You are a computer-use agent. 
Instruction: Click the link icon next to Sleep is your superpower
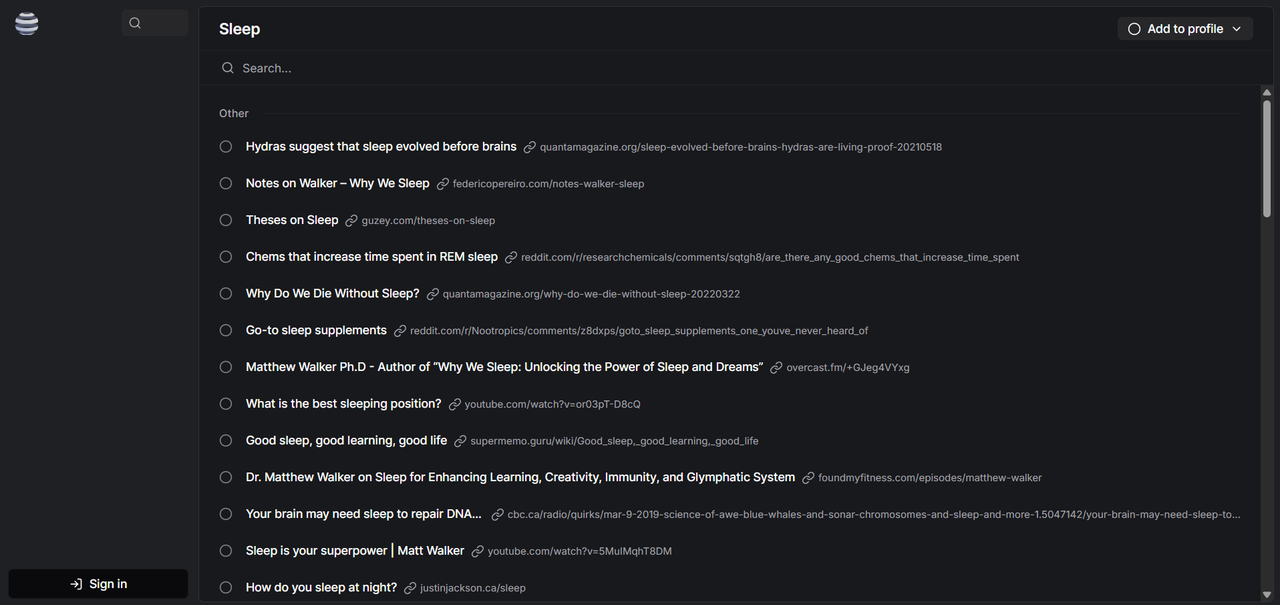tap(478, 551)
